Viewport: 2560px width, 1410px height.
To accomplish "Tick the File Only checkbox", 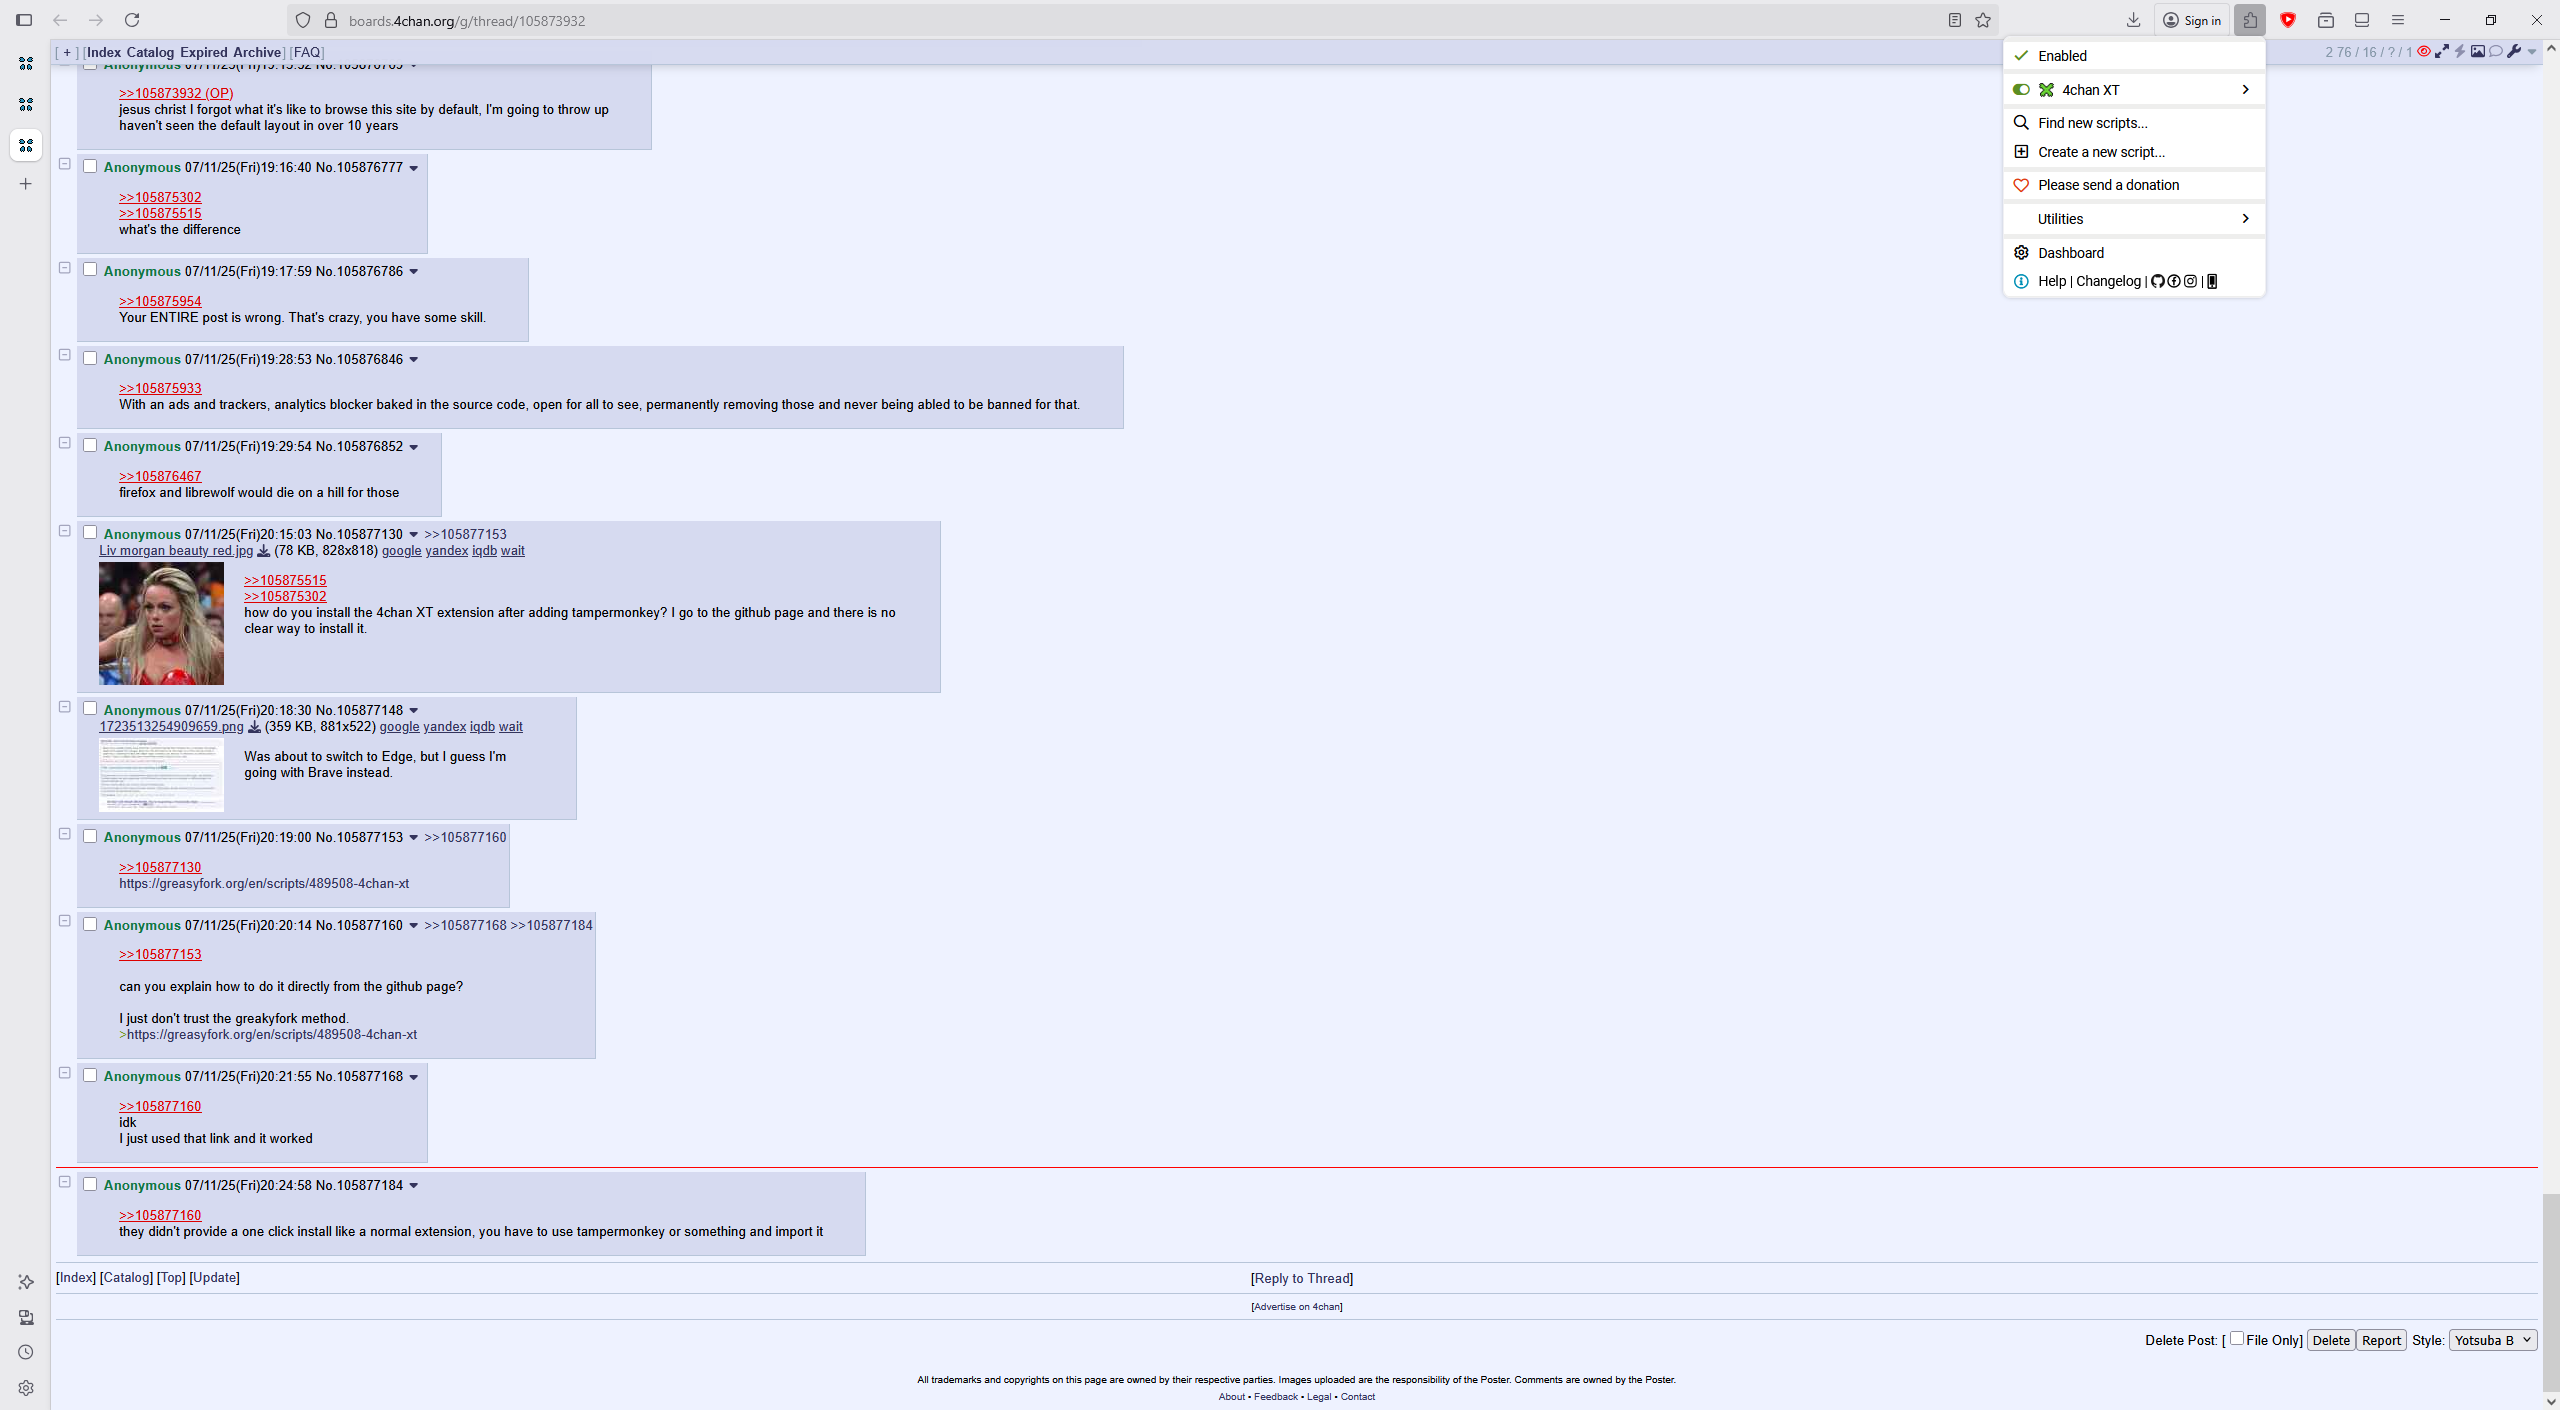I will coord(2237,1338).
